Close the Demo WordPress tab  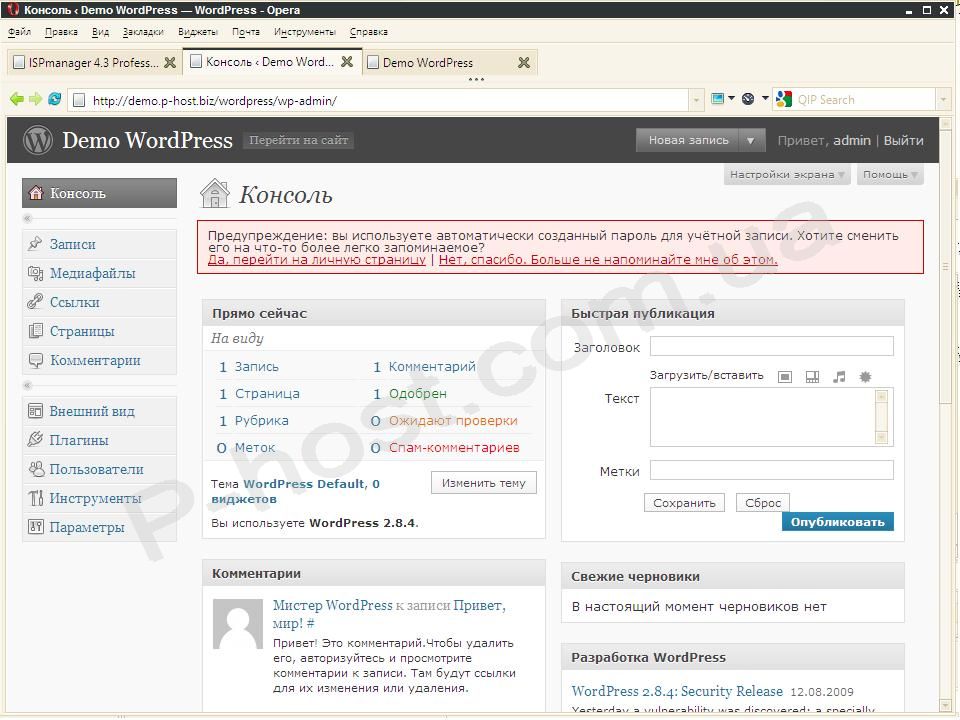[524, 62]
